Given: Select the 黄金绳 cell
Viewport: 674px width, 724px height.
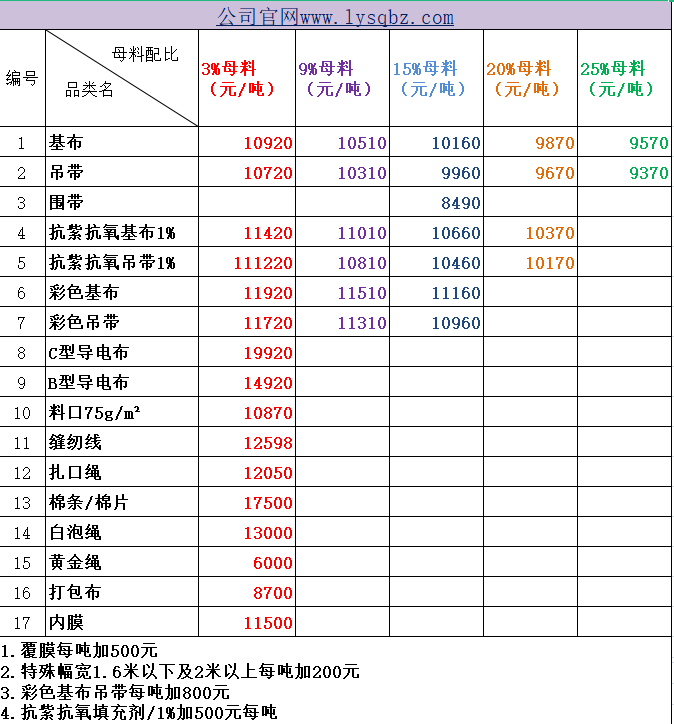Looking at the screenshot, I should click(x=122, y=562).
